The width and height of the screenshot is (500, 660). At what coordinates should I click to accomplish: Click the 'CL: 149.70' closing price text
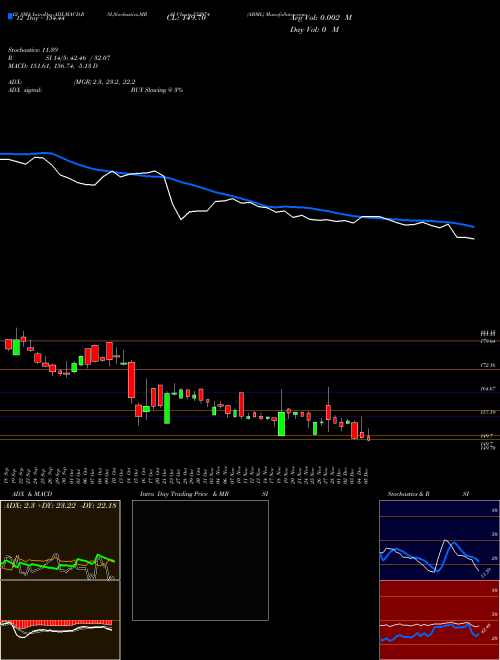point(186,18)
